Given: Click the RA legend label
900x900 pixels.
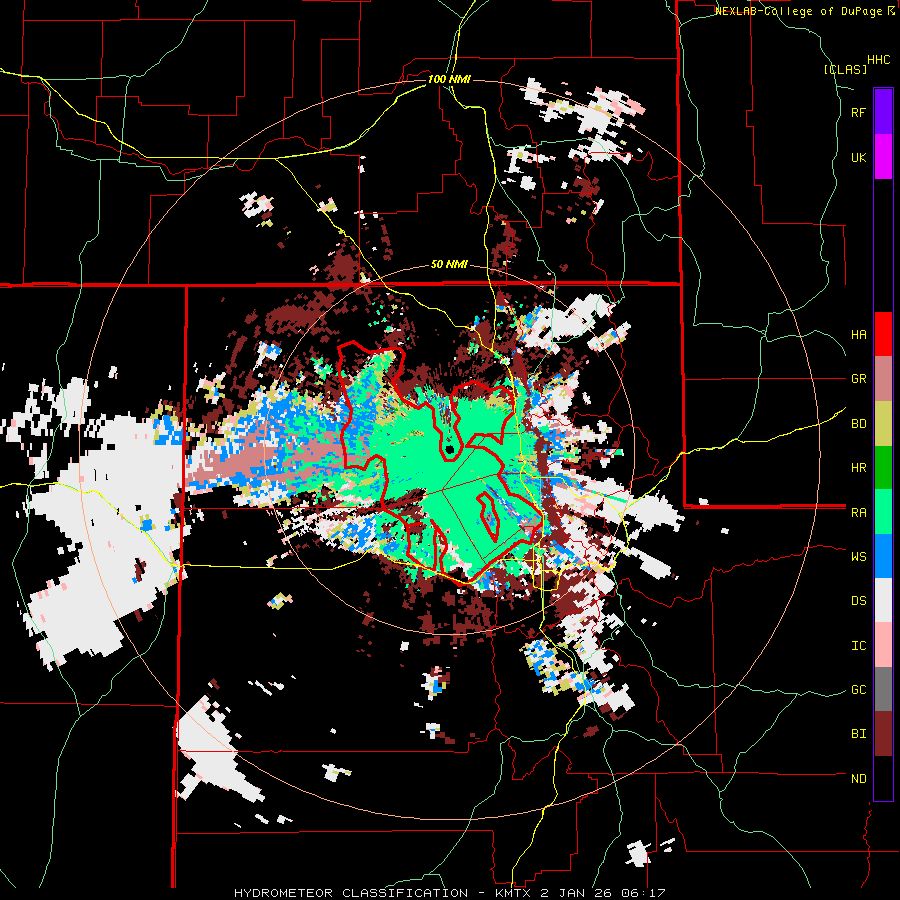Looking at the screenshot, I should (x=858, y=513).
